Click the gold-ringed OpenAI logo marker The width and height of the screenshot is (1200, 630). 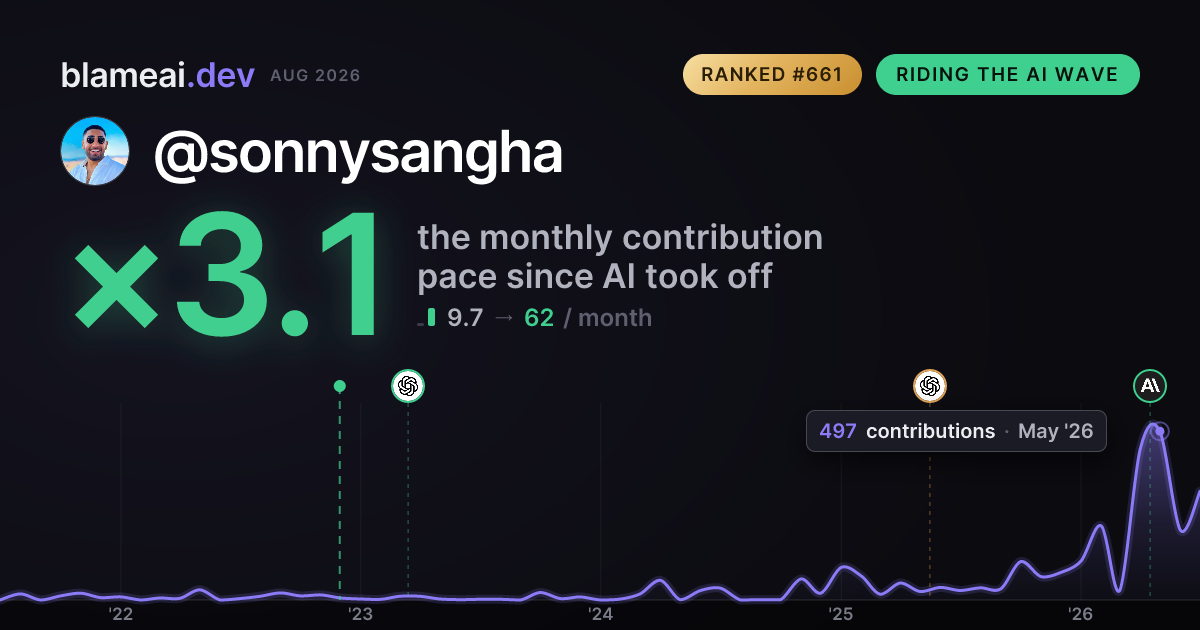[930, 386]
